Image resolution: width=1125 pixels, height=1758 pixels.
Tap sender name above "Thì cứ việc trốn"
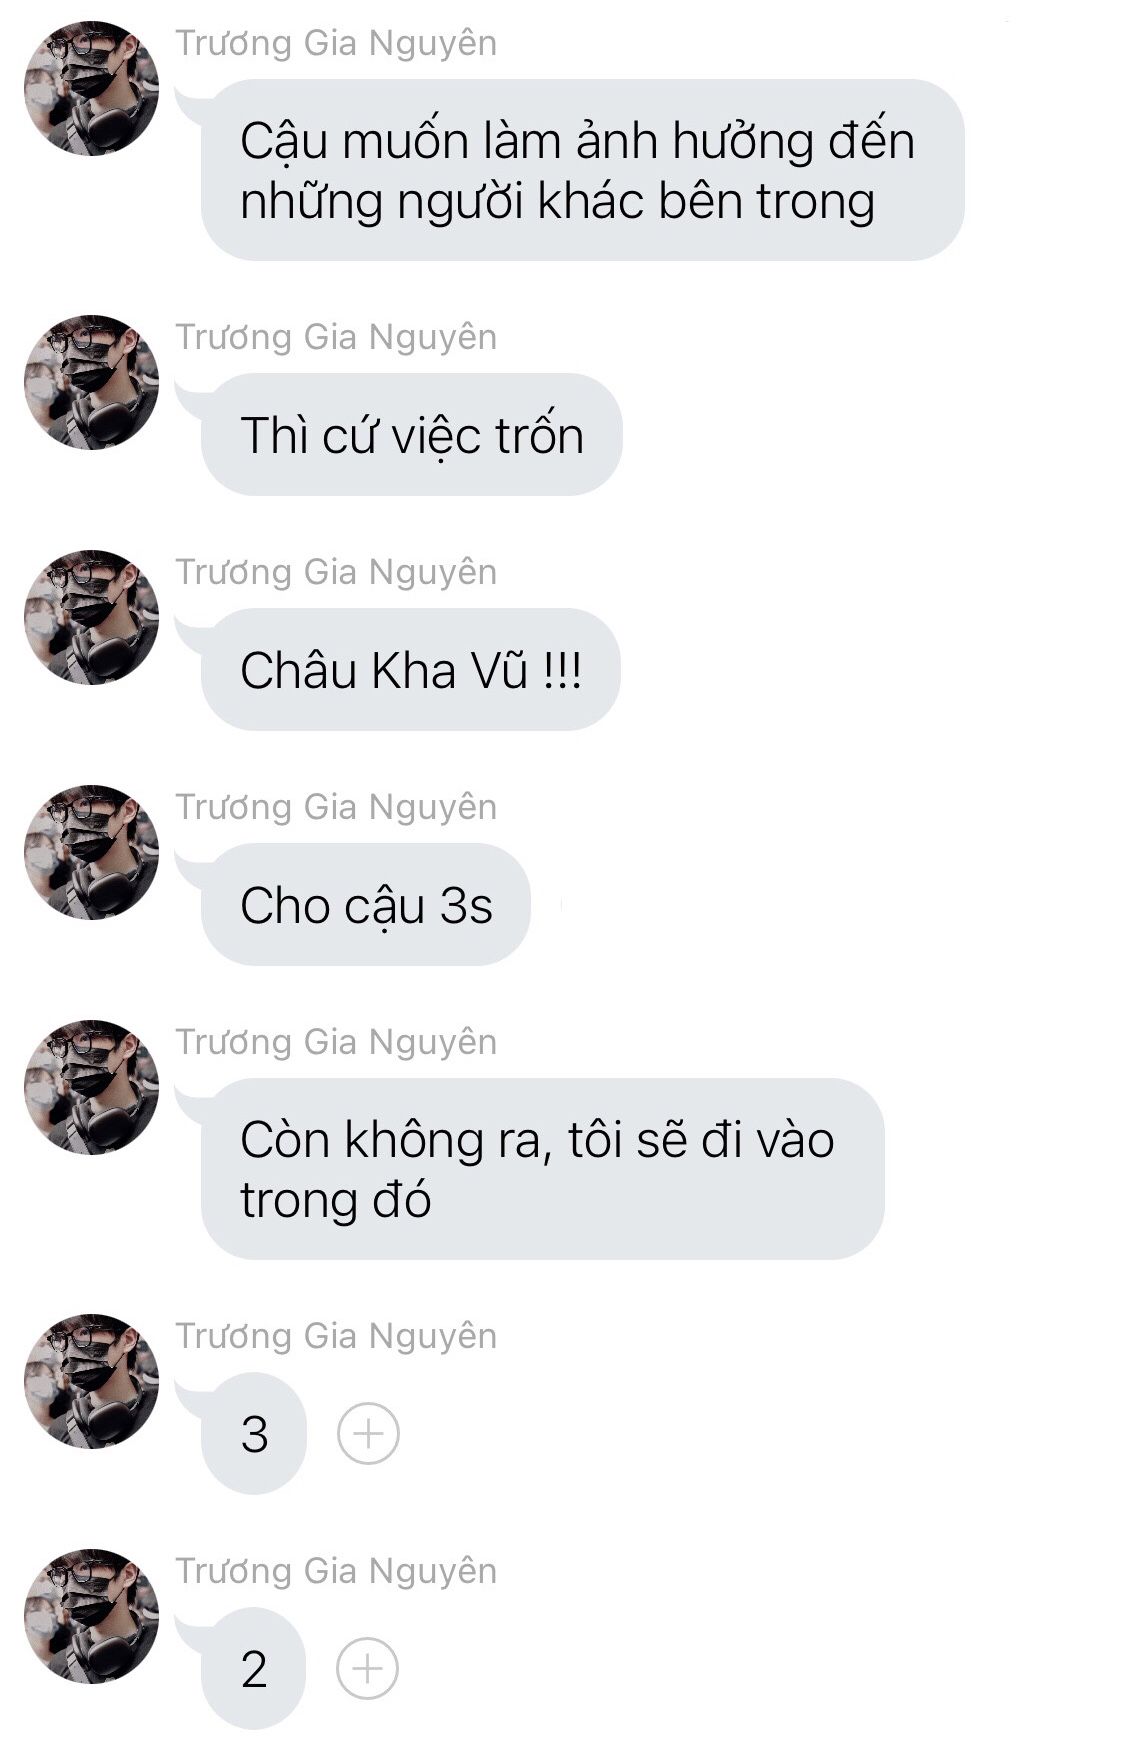coord(336,337)
